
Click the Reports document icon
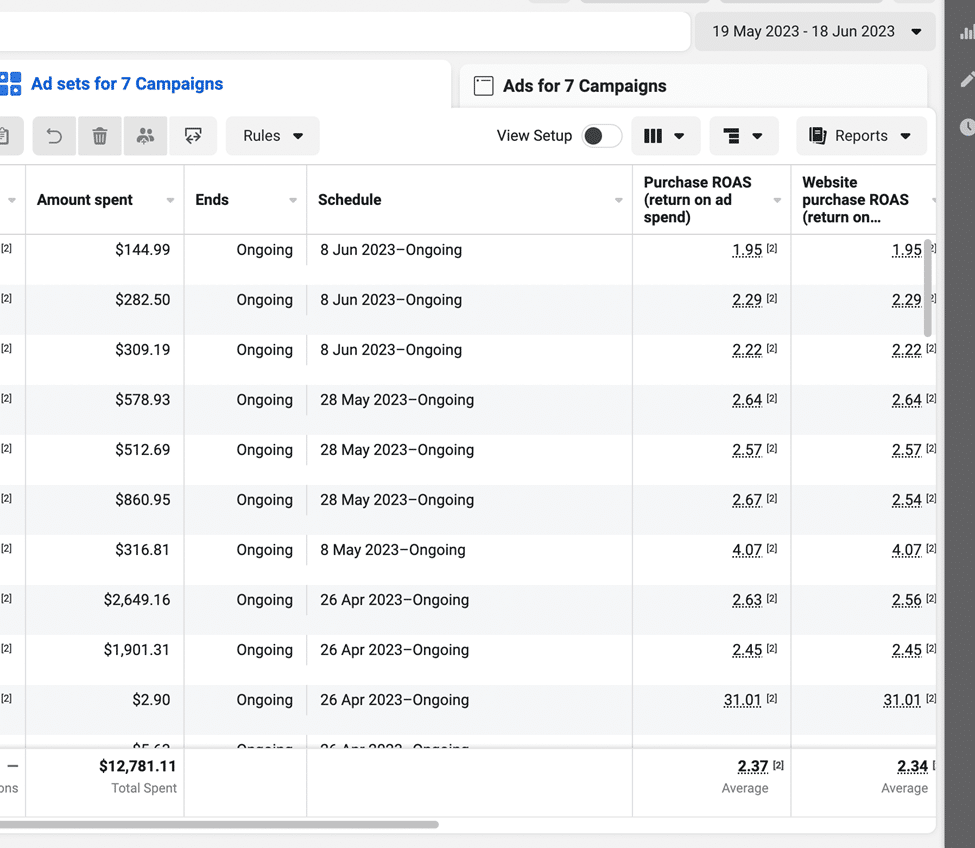pos(818,136)
